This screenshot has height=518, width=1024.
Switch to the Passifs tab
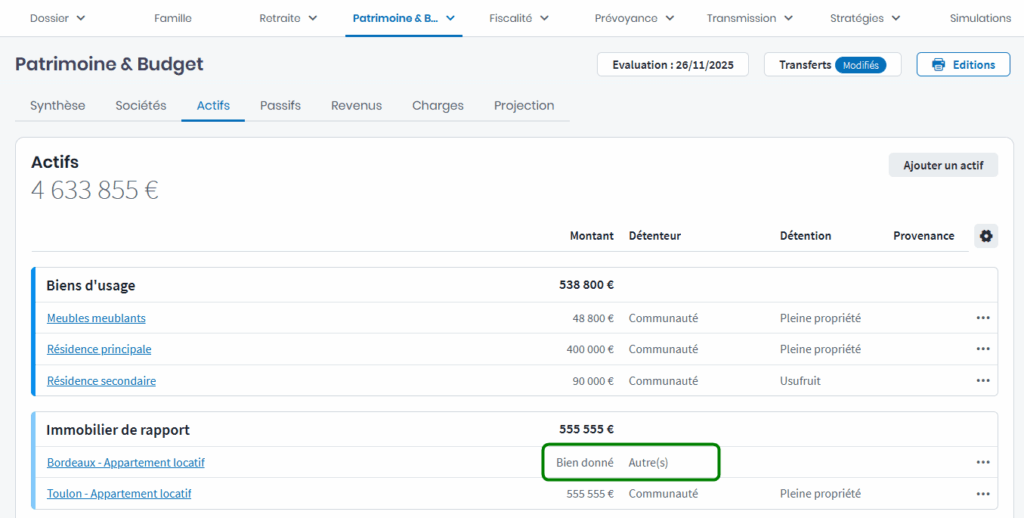pos(280,105)
